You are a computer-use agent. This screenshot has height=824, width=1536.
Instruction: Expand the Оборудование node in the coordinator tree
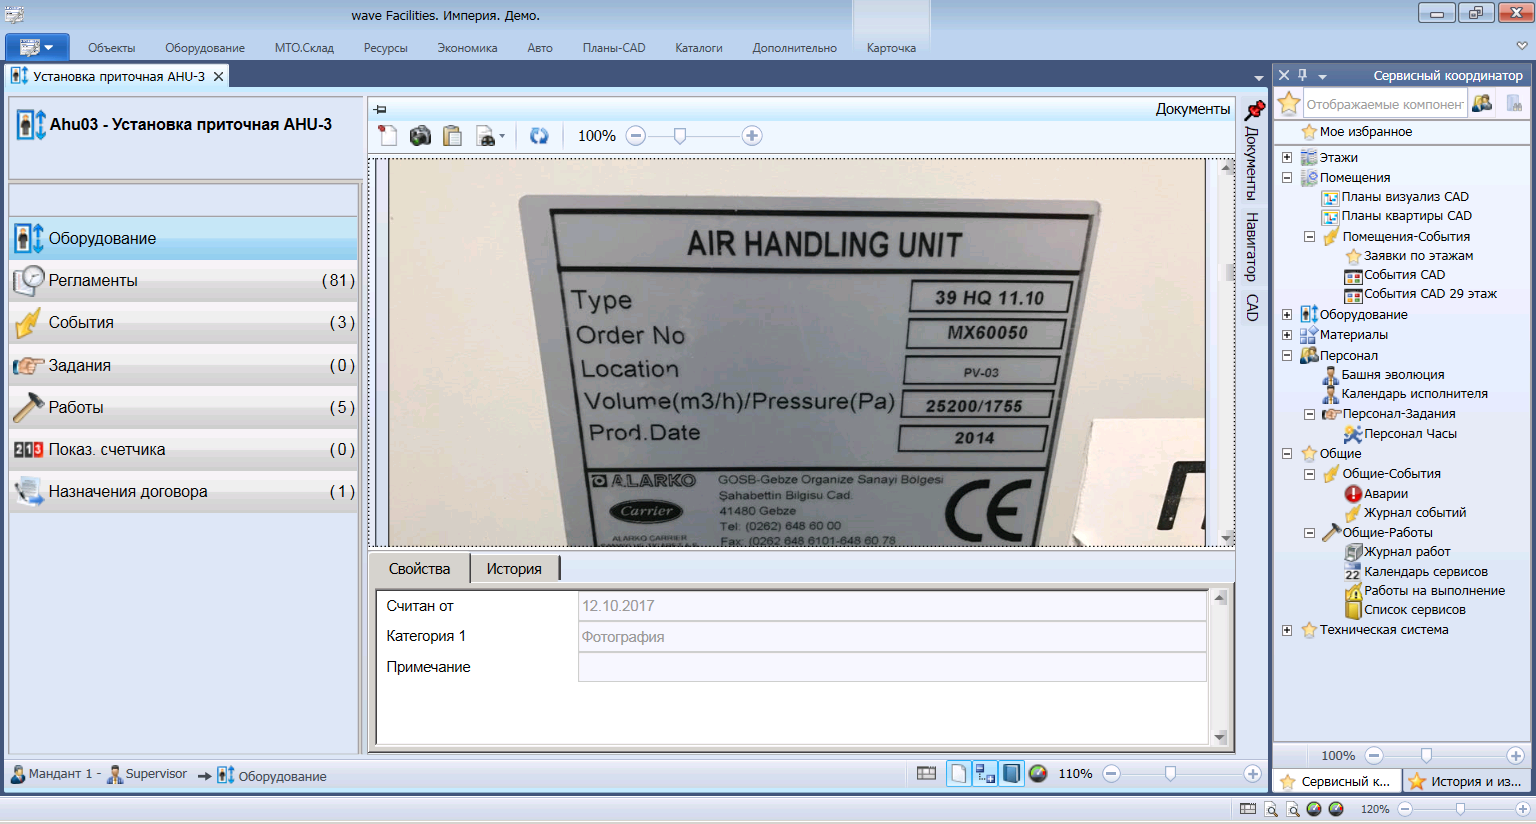[x=1288, y=315]
